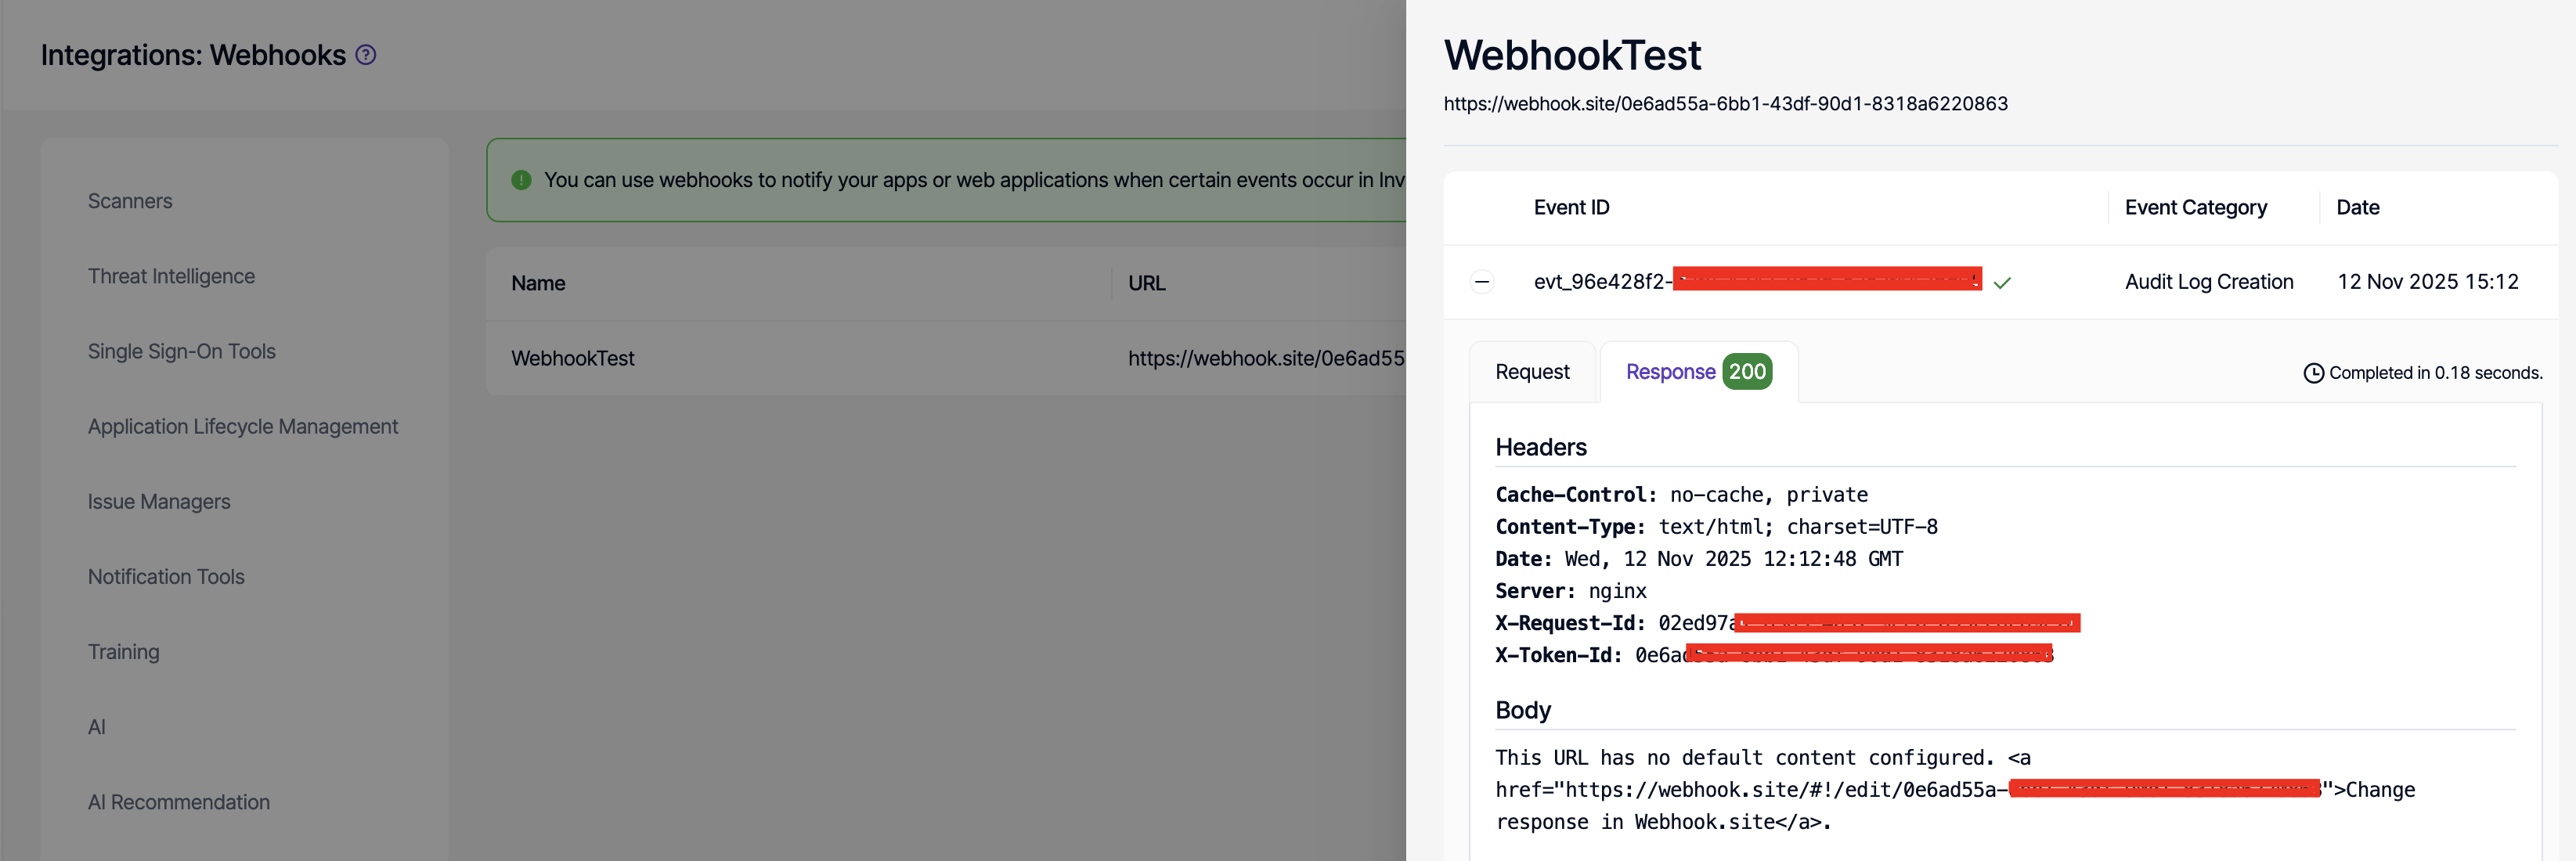This screenshot has width=2576, height=861.
Task: Click the green info icon in banner
Action: click(x=521, y=180)
